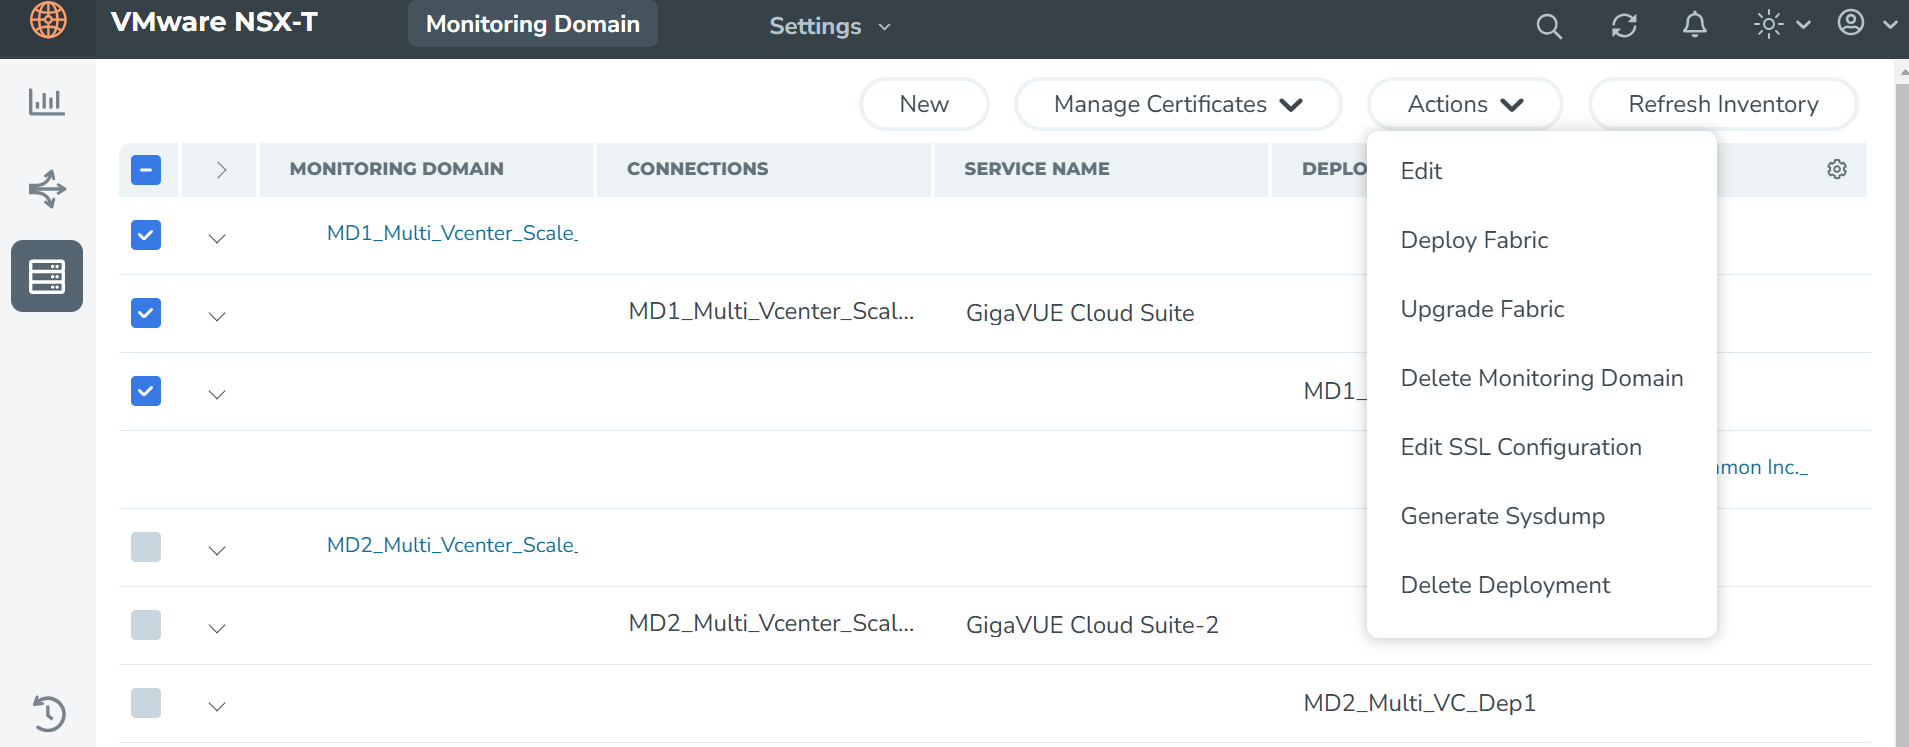Open the traffic flow arrows sidebar icon
This screenshot has height=747, width=1909.
(x=47, y=188)
